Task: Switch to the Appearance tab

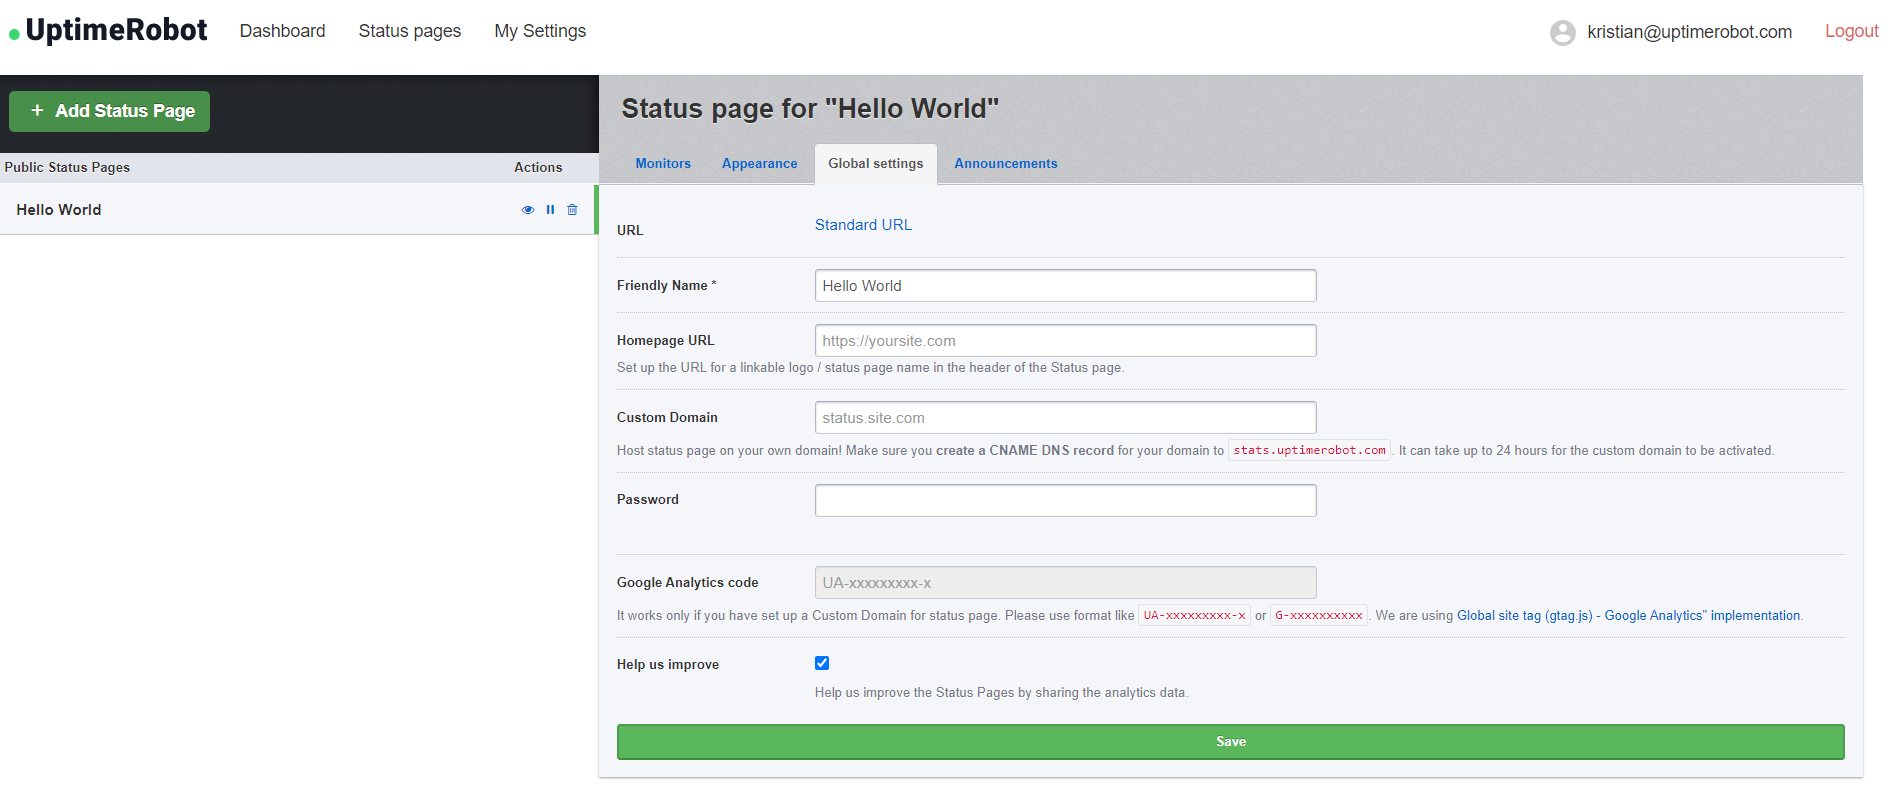Action: (x=760, y=164)
